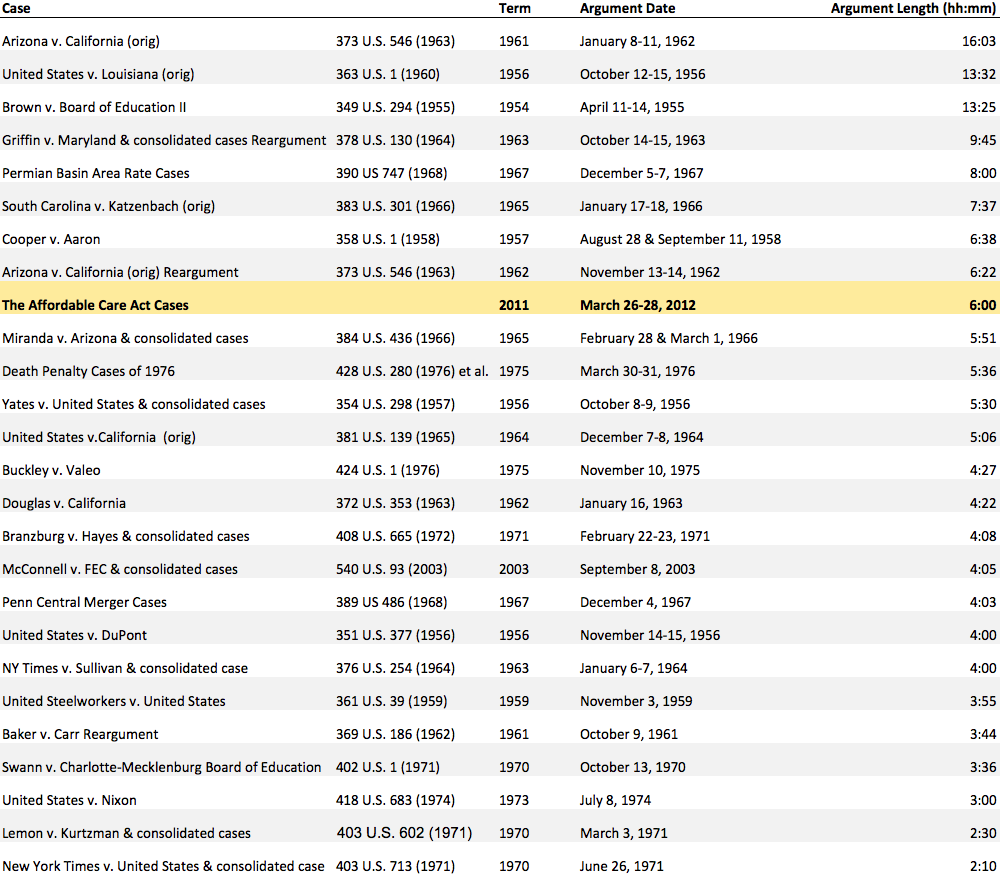
Task: Click citation '349 U.S. 294 (1955)'
Action: click(396, 107)
